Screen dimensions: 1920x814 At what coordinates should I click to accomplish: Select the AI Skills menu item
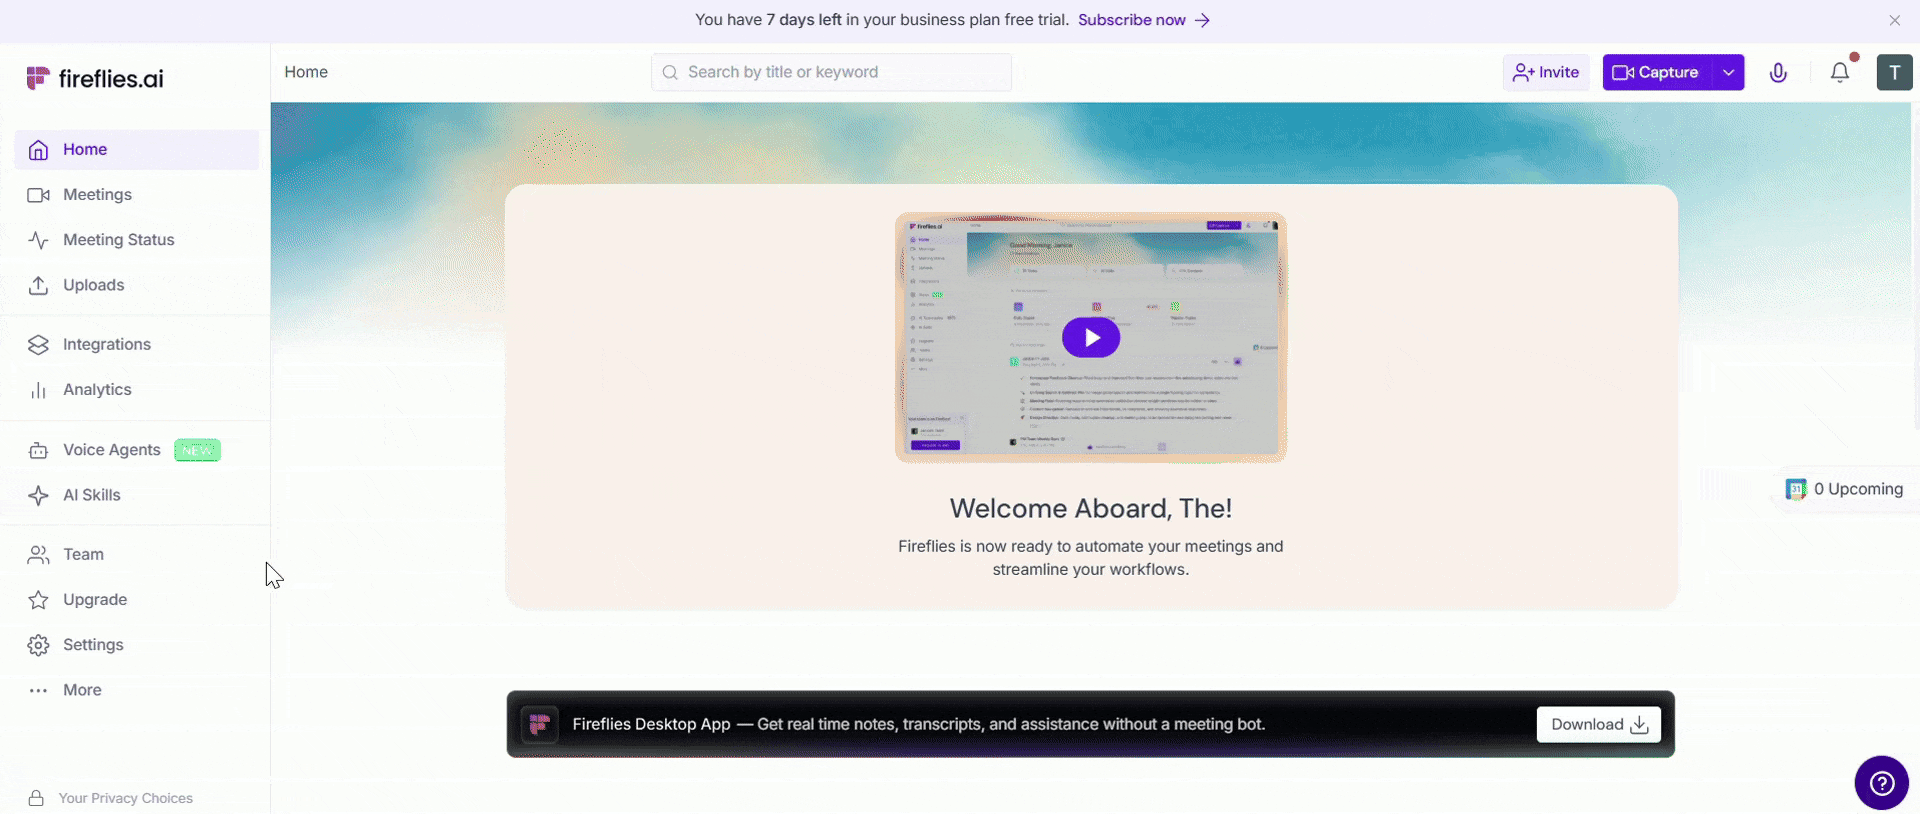tap(136, 495)
